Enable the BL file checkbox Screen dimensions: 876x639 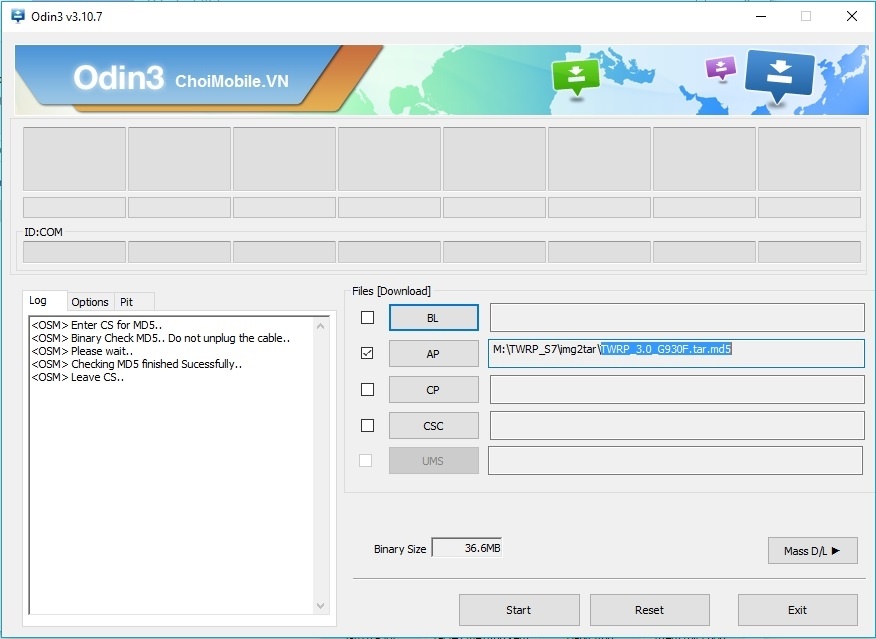click(x=367, y=318)
